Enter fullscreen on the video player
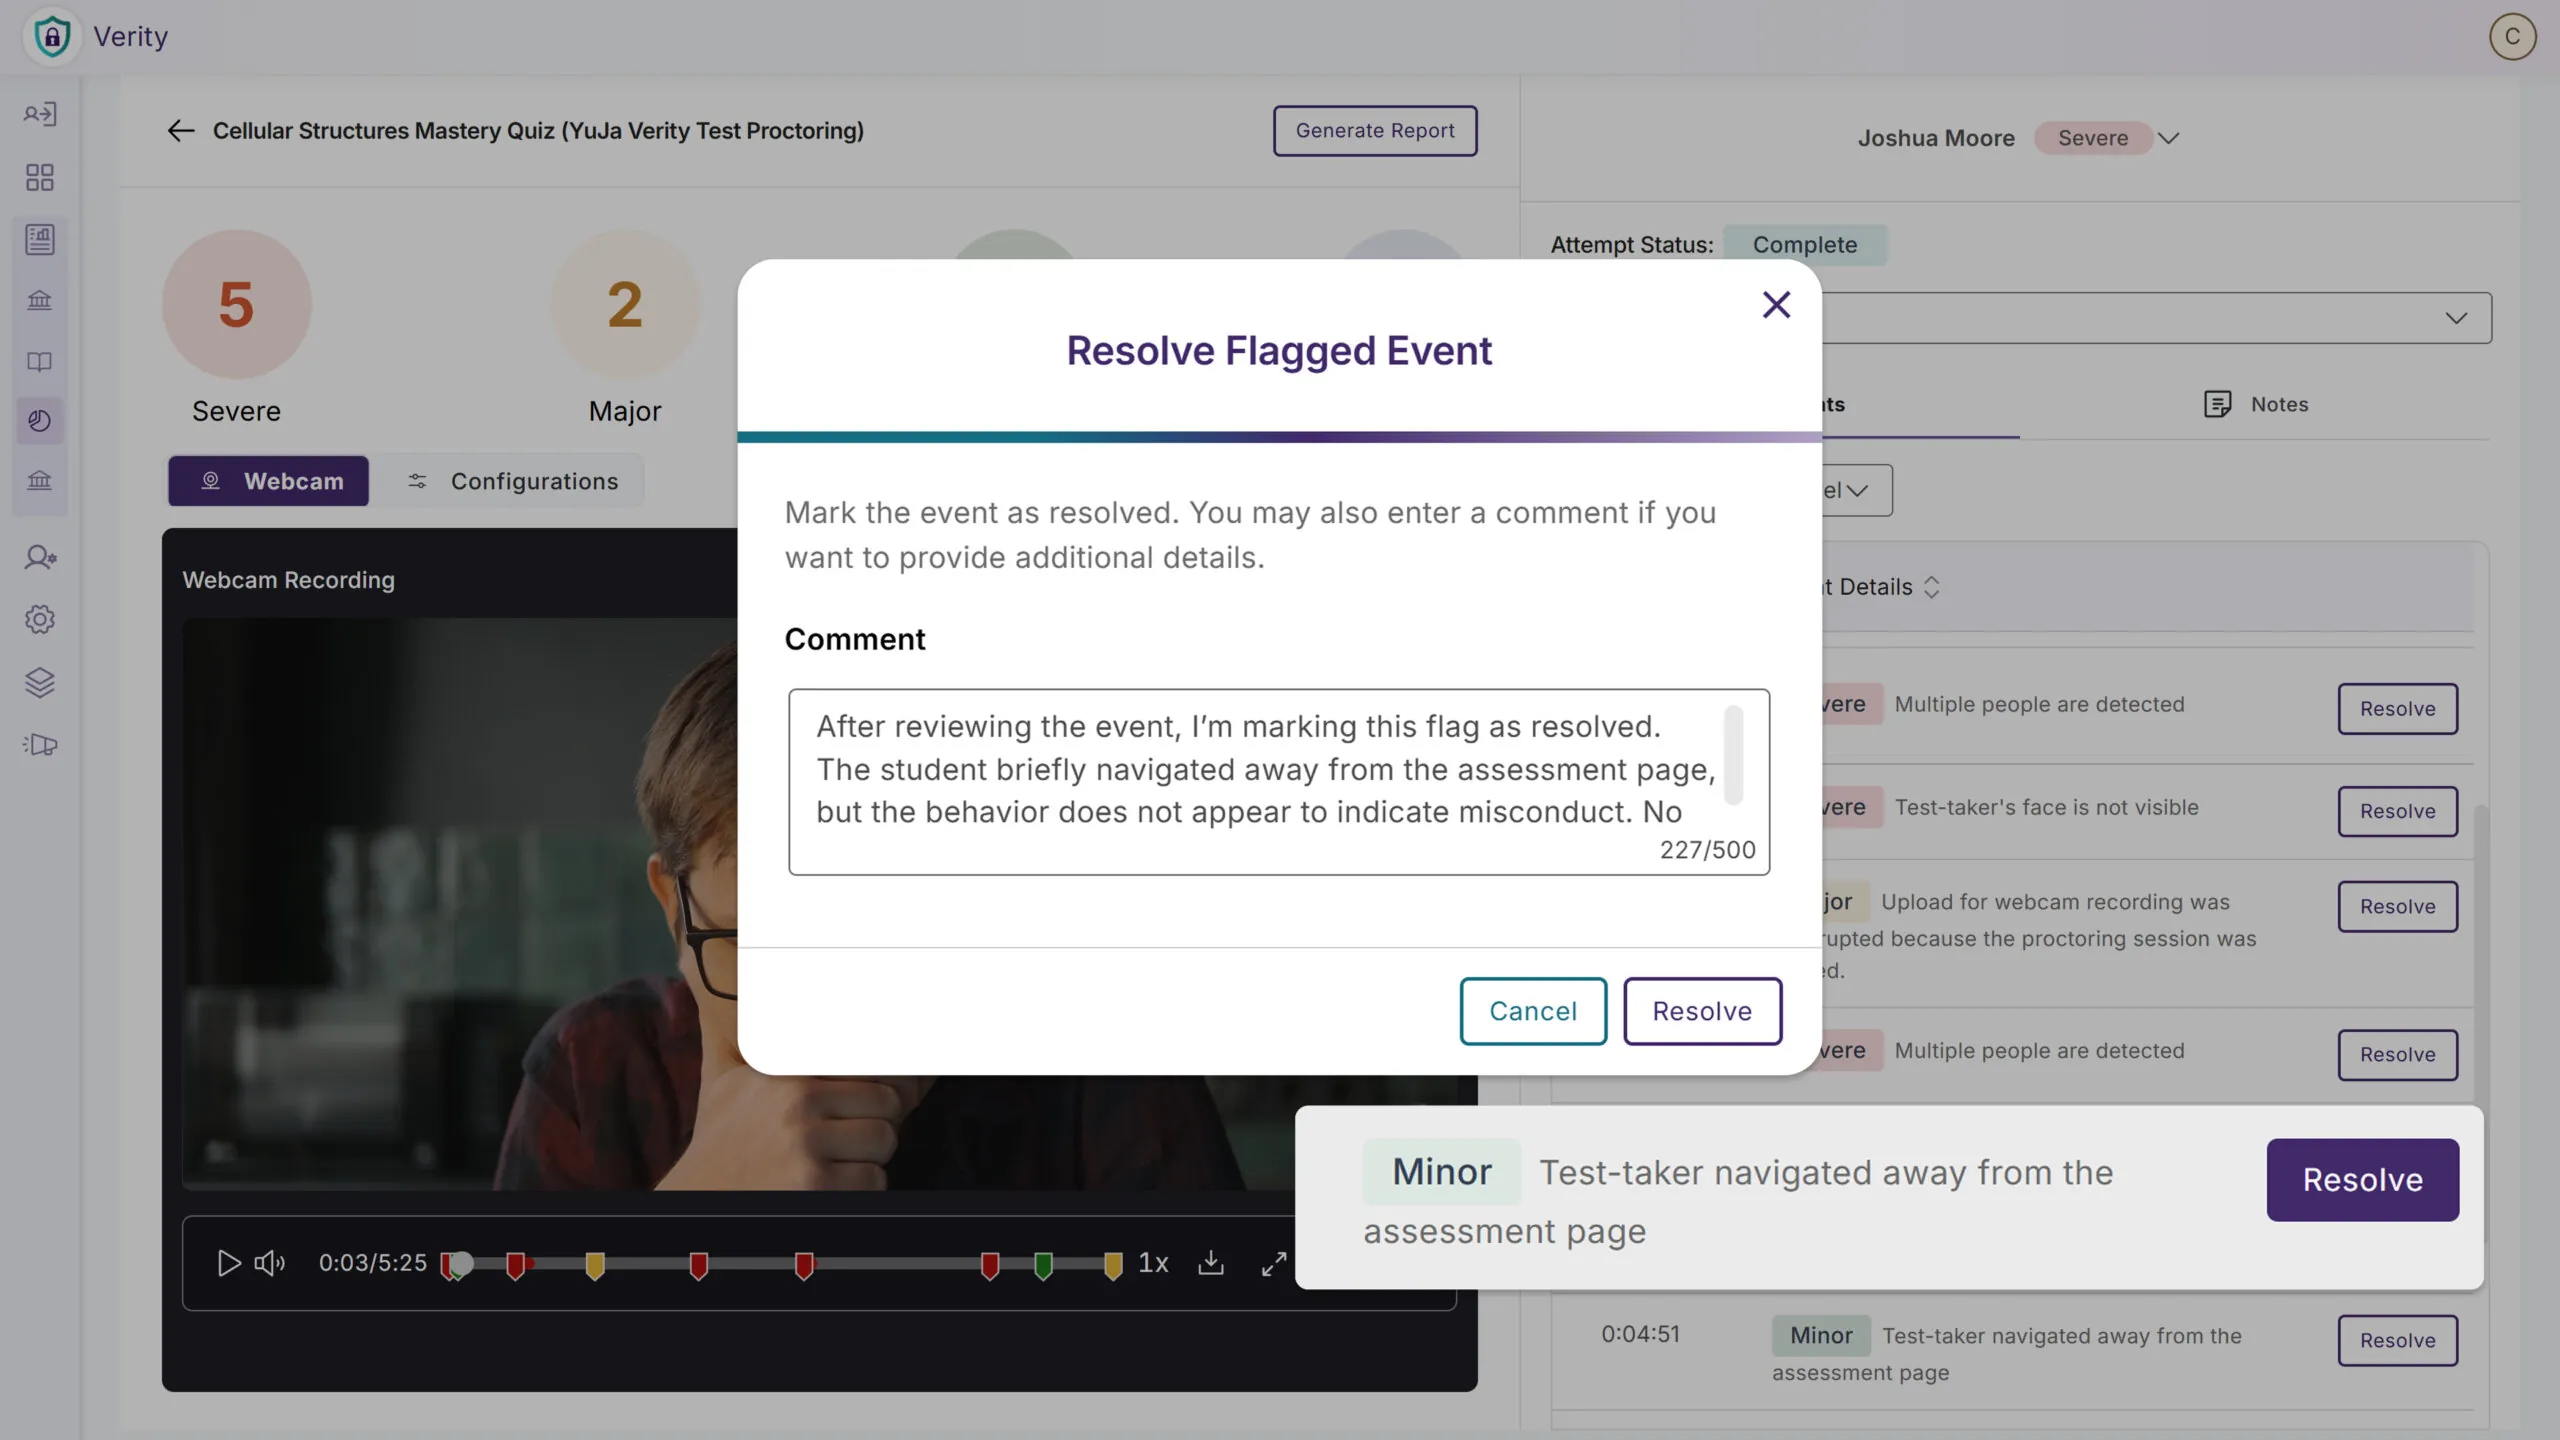 [1273, 1263]
